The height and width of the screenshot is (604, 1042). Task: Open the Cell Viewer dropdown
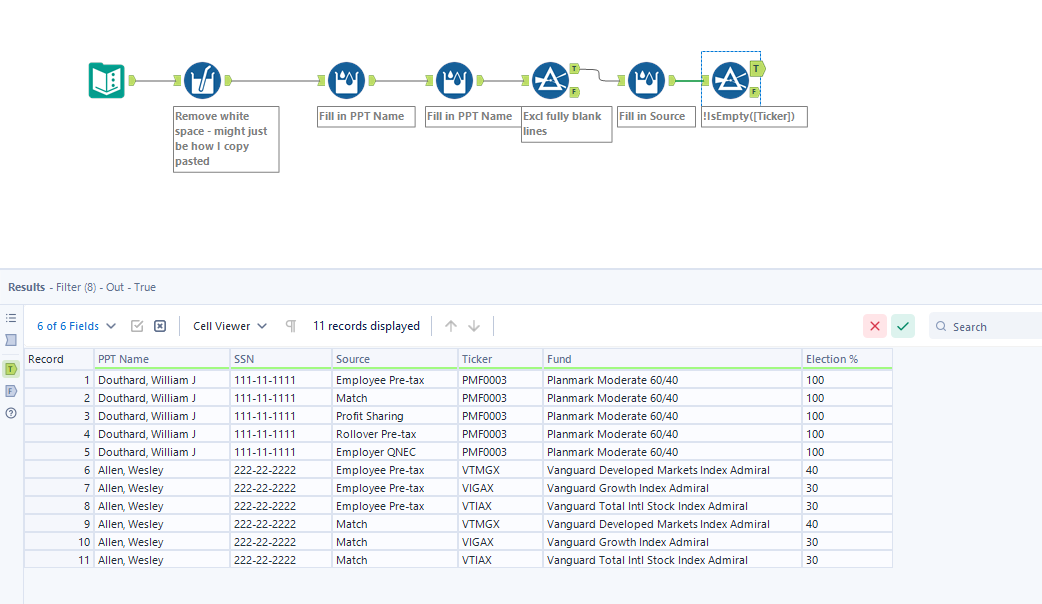(x=227, y=325)
